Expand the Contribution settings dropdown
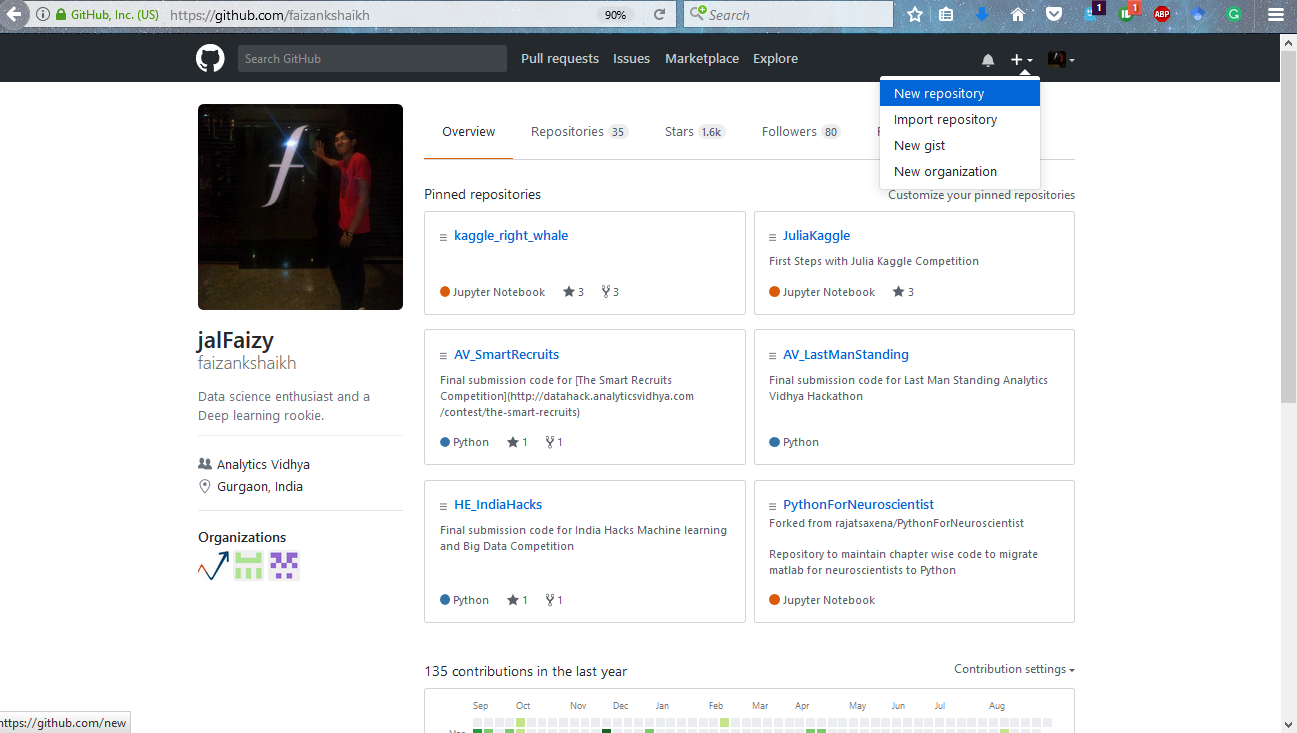The height and width of the screenshot is (733, 1297). click(1014, 669)
